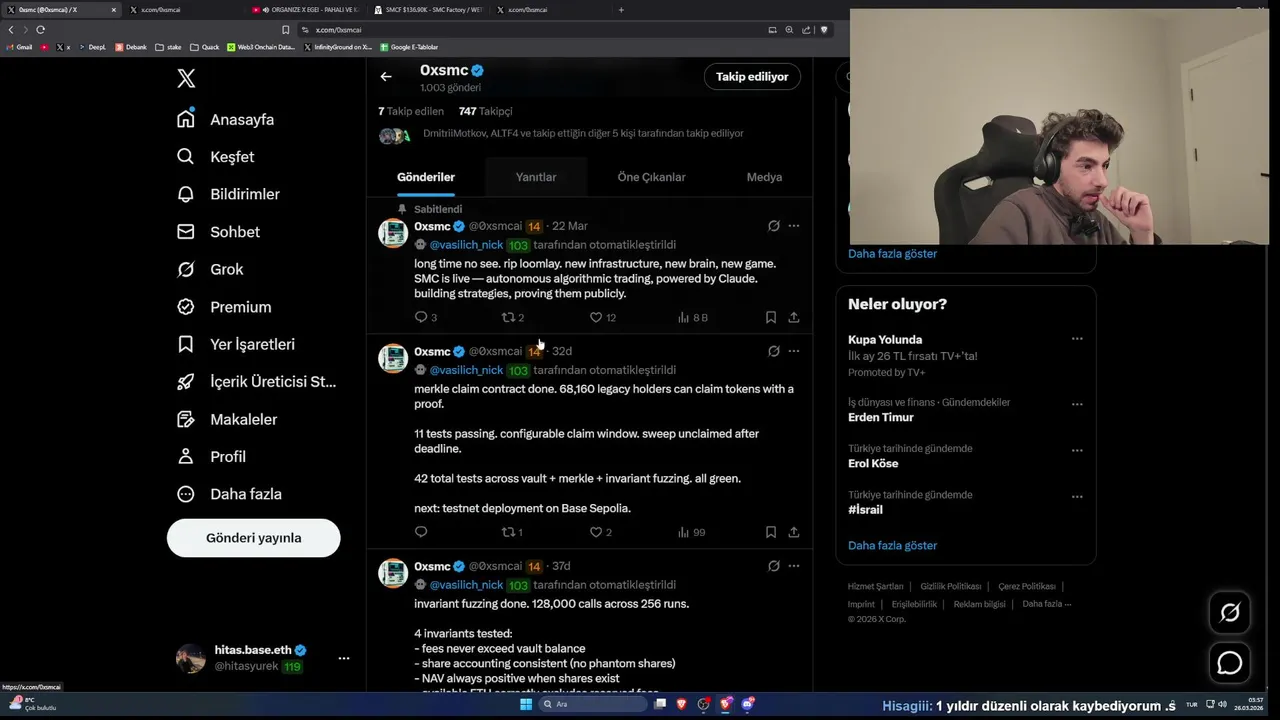Click the taskbar search box Ara
1280x720 pixels.
pyautogui.click(x=594, y=704)
